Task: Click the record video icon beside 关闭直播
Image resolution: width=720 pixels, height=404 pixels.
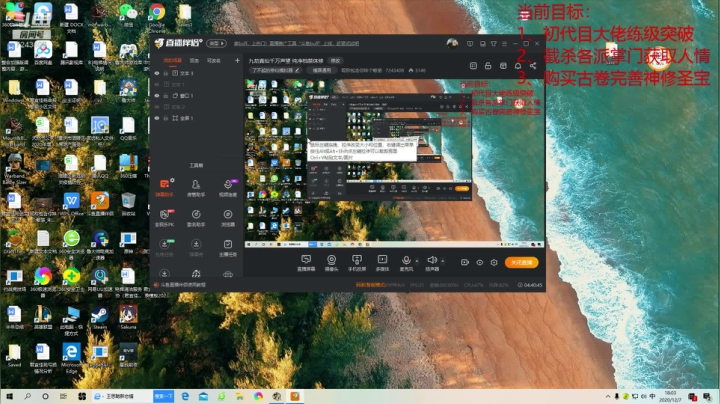Action: click(465, 262)
